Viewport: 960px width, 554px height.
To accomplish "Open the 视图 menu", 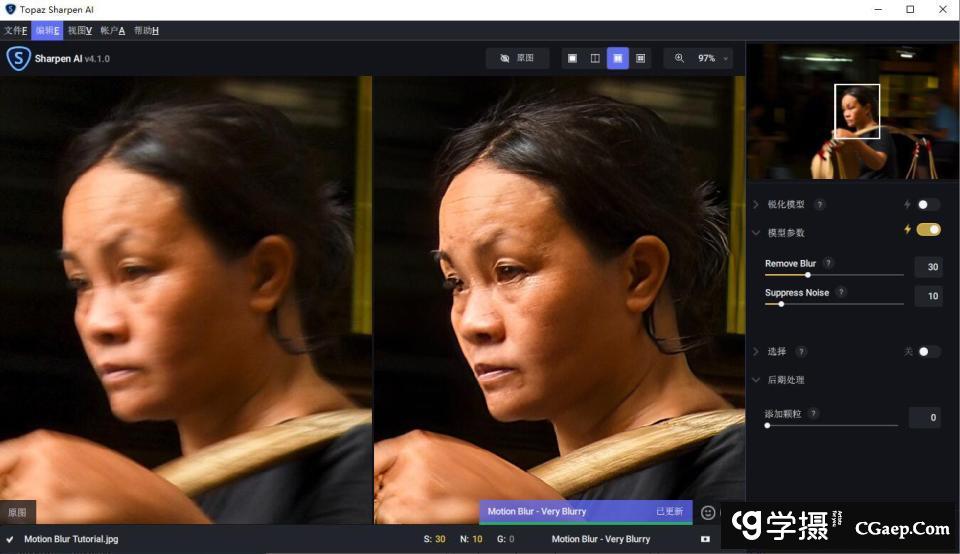I will click(80, 31).
